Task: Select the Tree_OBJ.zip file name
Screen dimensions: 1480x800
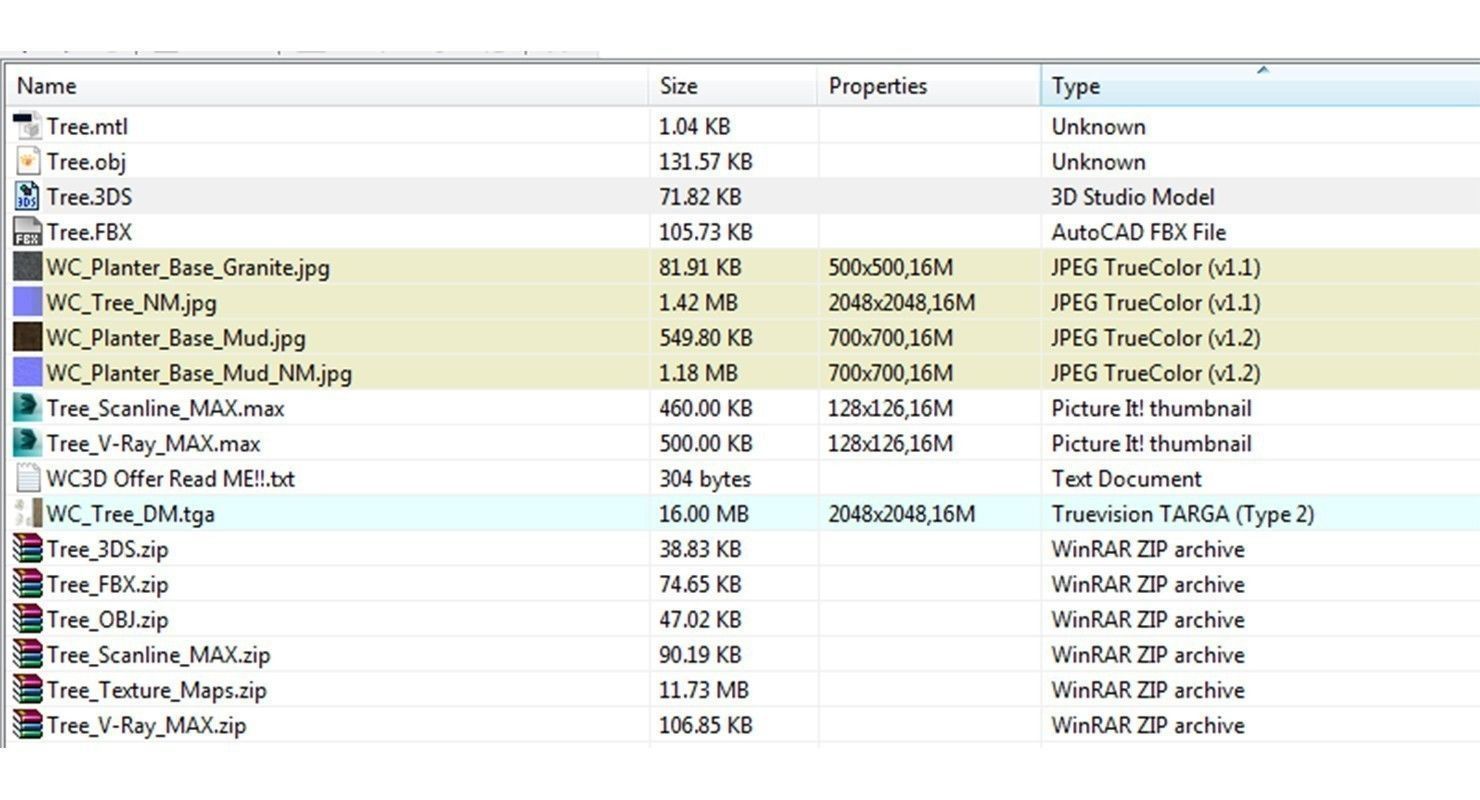Action: click(107, 620)
